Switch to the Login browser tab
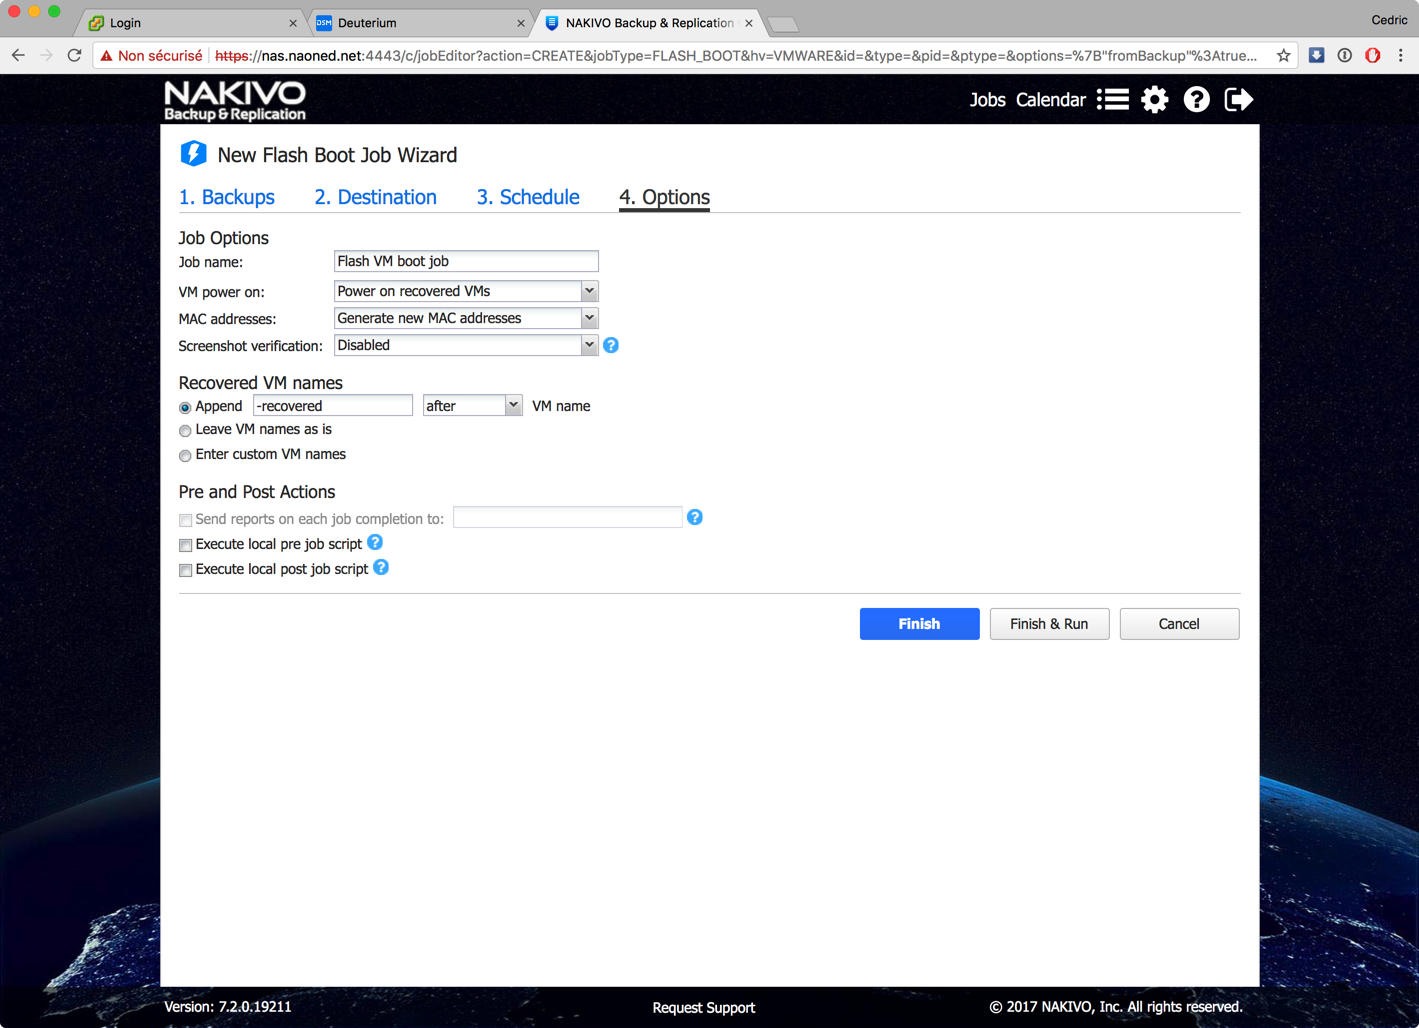The height and width of the screenshot is (1028, 1419). coord(190,23)
